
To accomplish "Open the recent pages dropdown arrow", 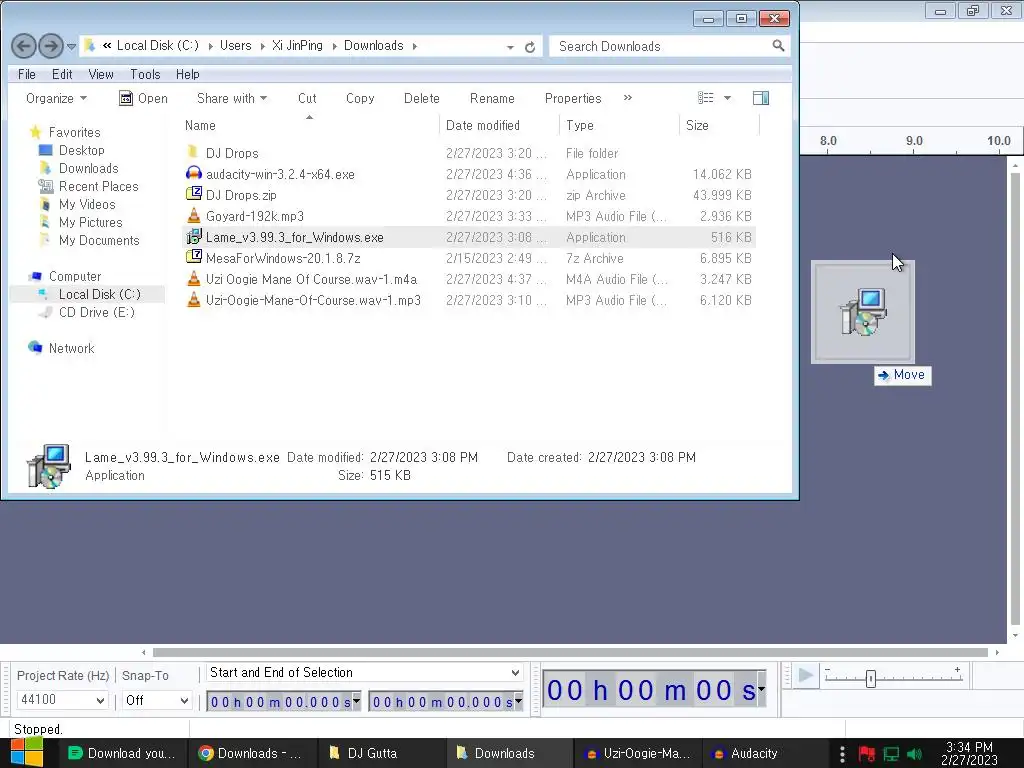I will [x=71, y=46].
